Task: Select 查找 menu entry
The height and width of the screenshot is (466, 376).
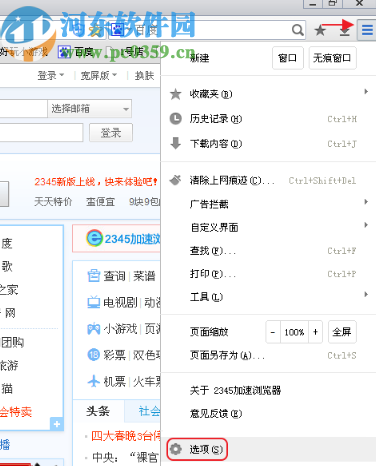Action: pyautogui.click(x=268, y=251)
